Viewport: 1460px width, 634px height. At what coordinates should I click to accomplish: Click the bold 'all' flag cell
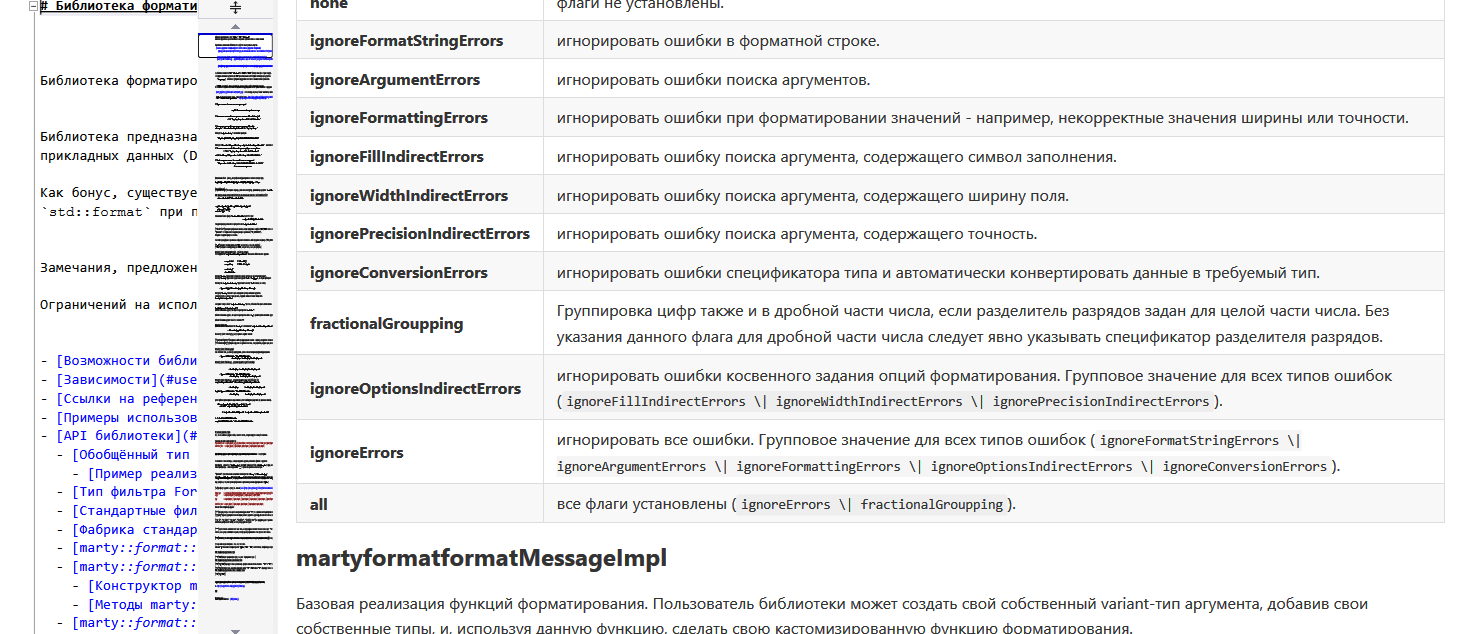tap(319, 504)
